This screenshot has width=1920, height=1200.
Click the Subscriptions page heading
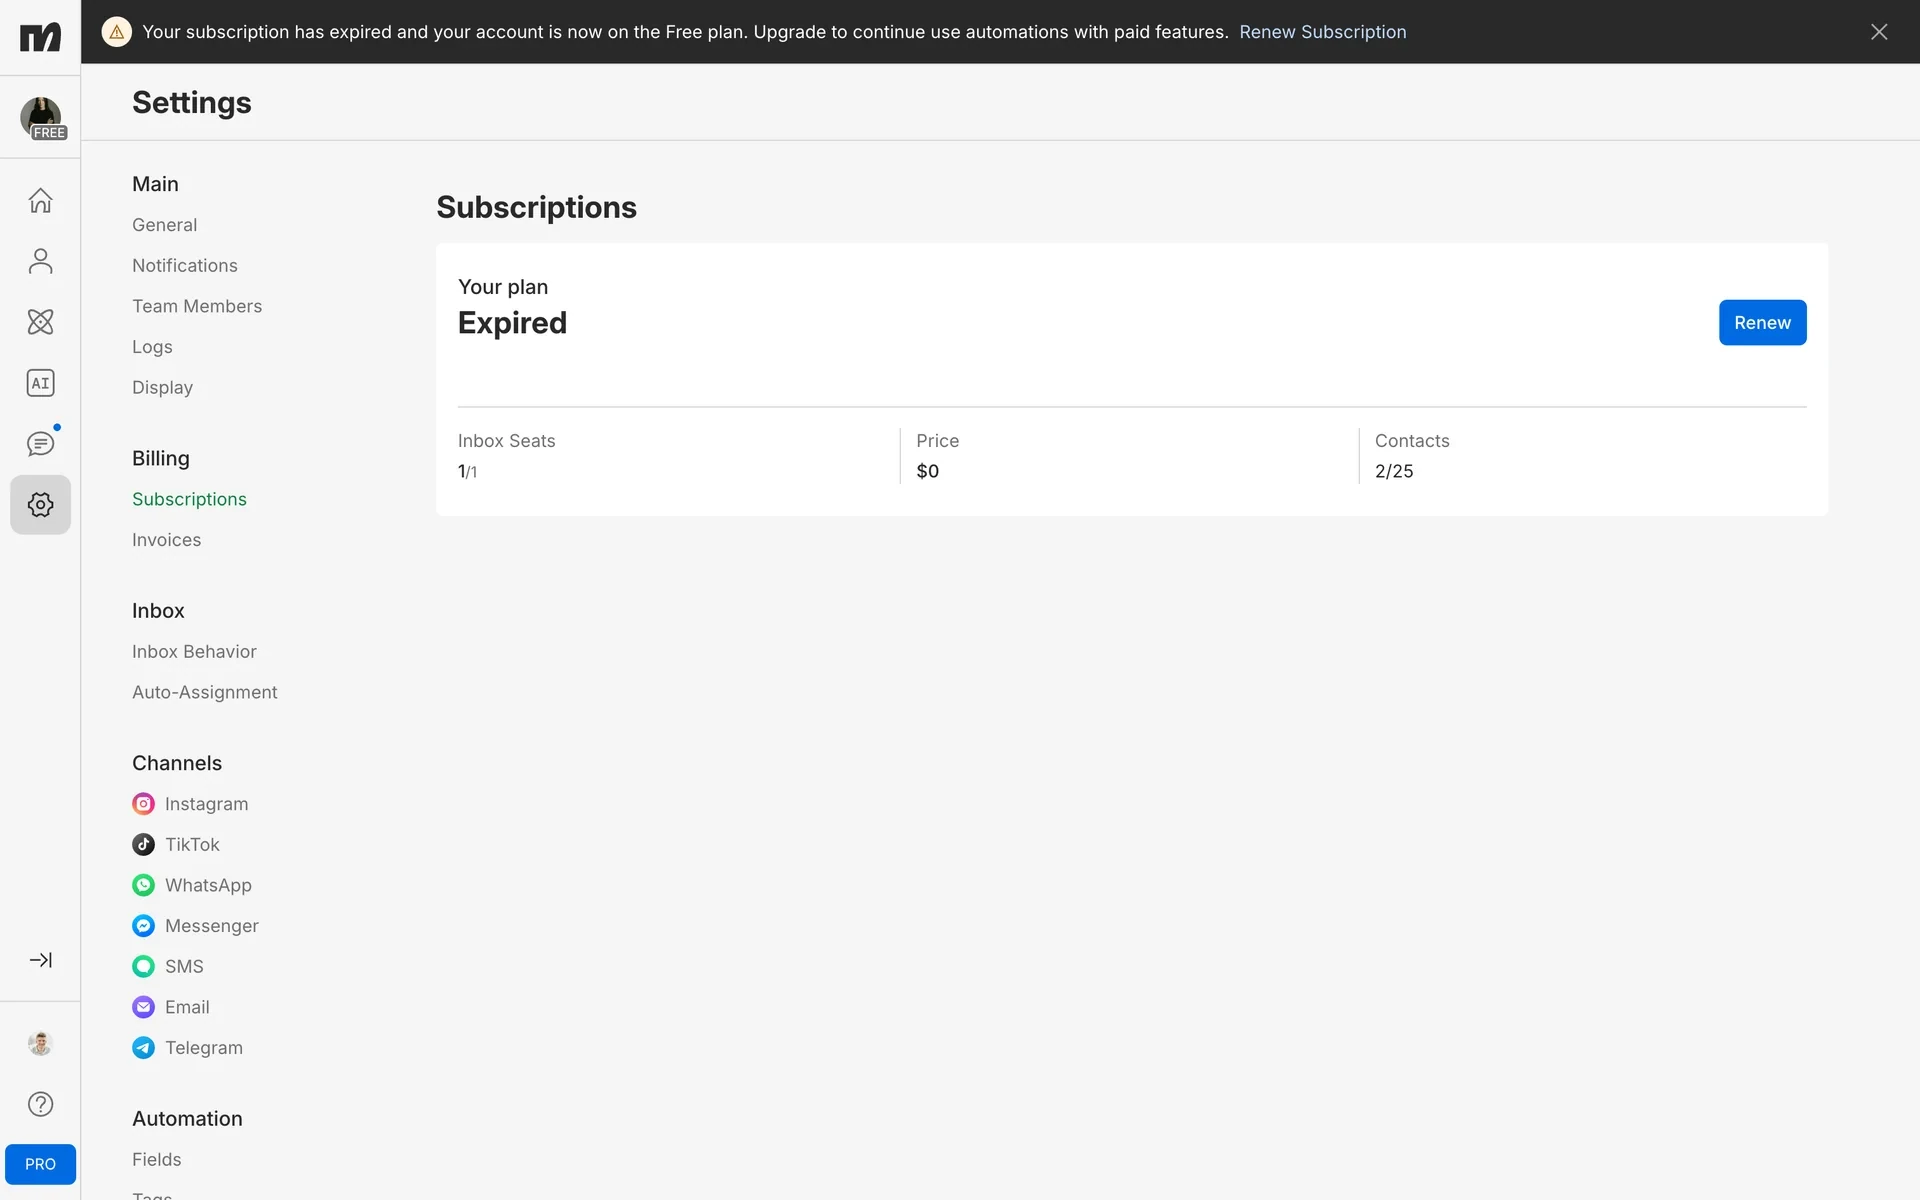point(536,207)
